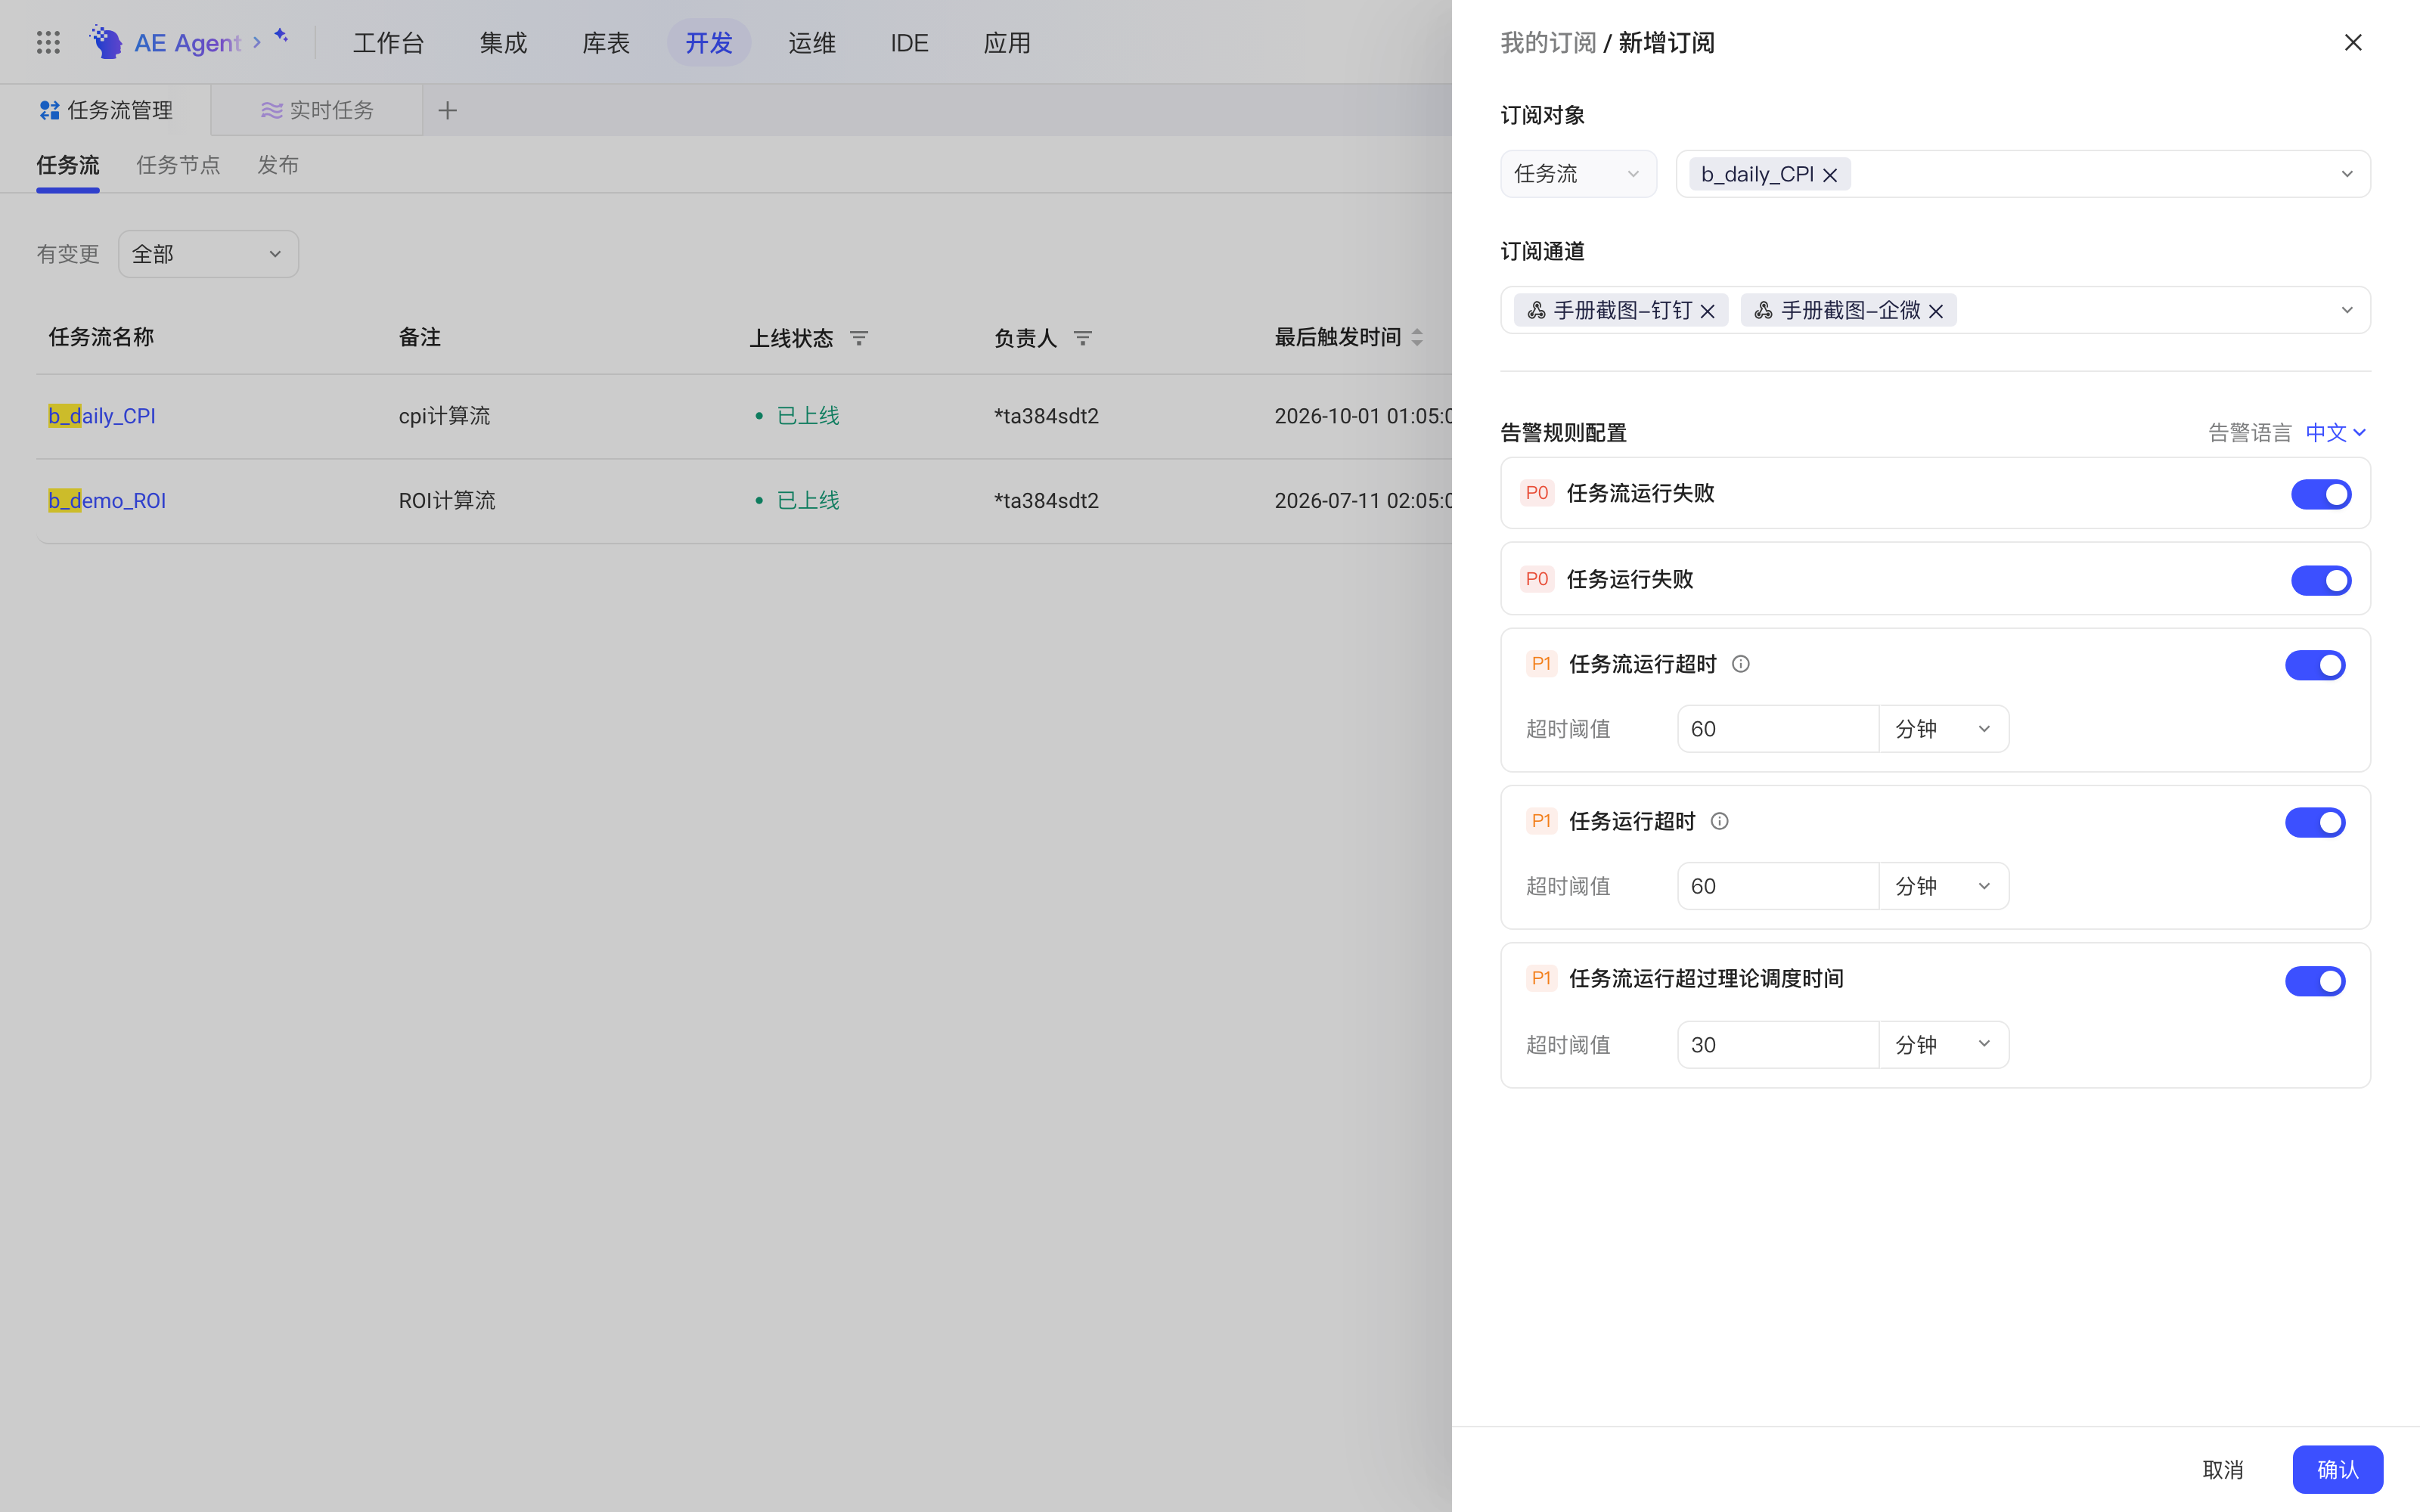Image resolution: width=2420 pixels, height=1512 pixels.
Task: Toggle the 任务流运行失败 alert switch
Action: pos(2321,494)
